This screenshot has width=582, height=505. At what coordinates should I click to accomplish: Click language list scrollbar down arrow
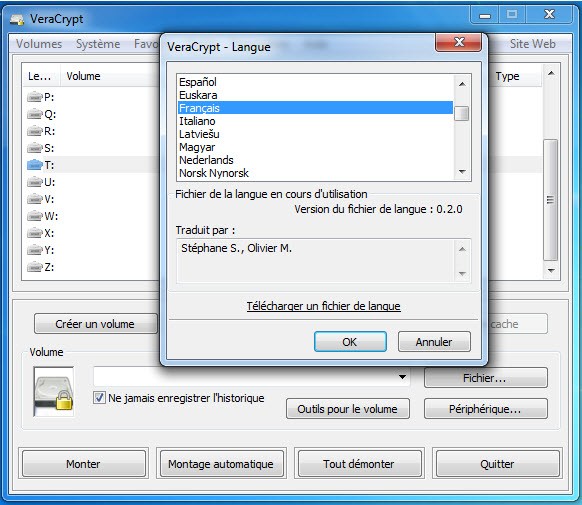(x=462, y=171)
